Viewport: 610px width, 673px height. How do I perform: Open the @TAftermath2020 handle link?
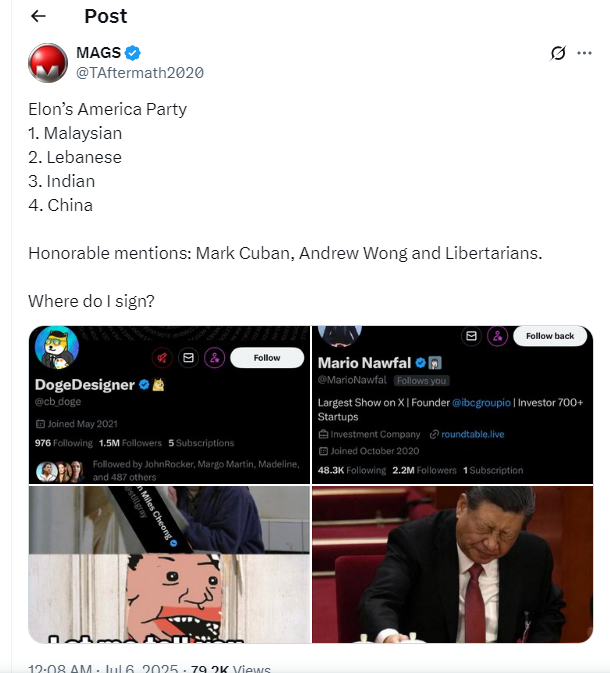(x=140, y=73)
